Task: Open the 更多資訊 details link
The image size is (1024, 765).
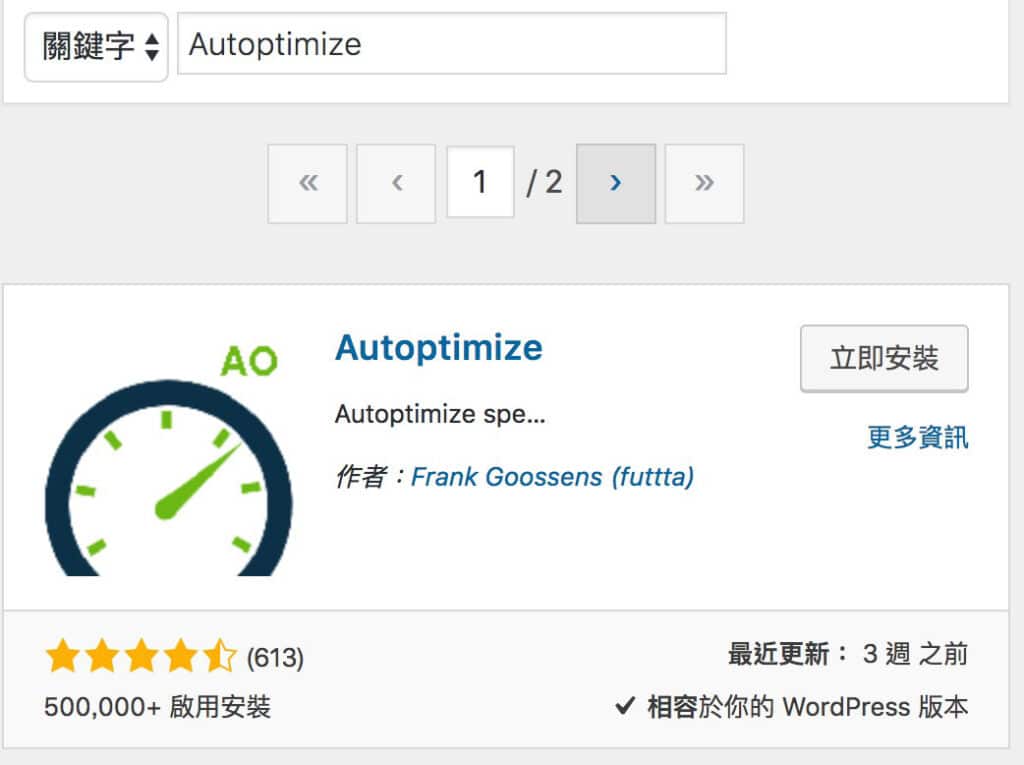Action: [917, 438]
